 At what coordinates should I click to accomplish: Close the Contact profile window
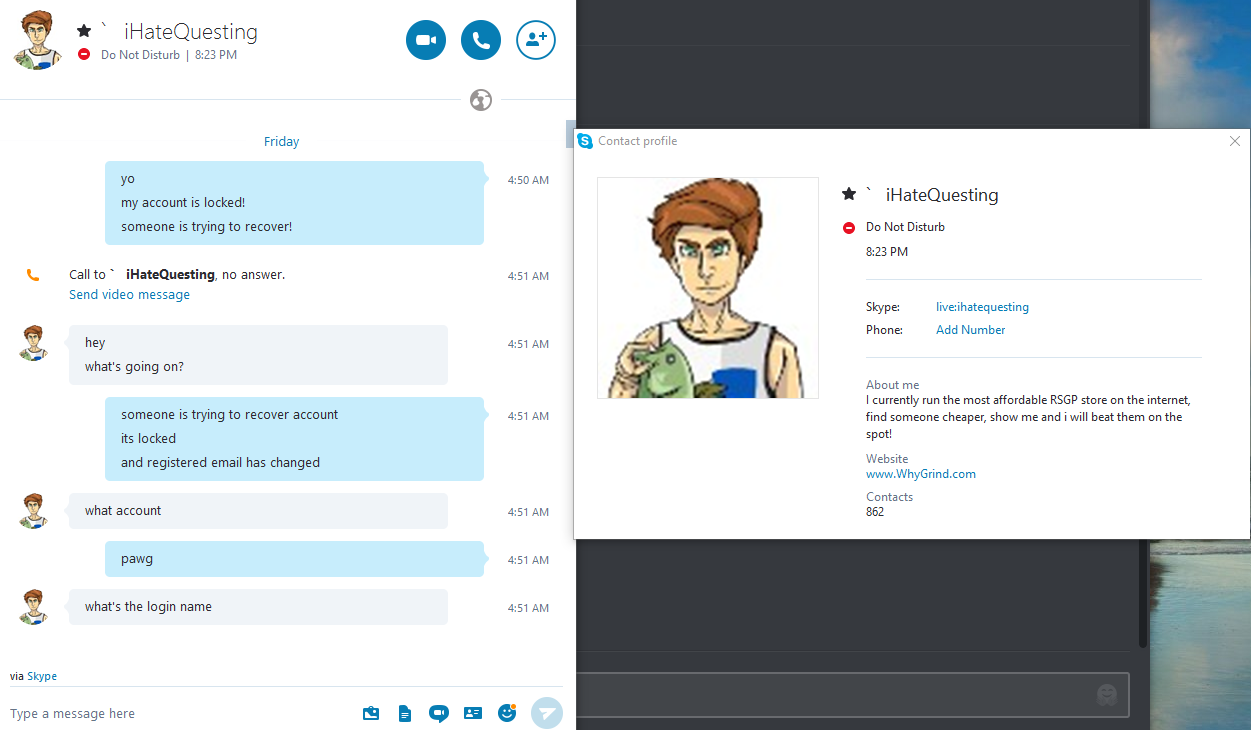pyautogui.click(x=1235, y=141)
